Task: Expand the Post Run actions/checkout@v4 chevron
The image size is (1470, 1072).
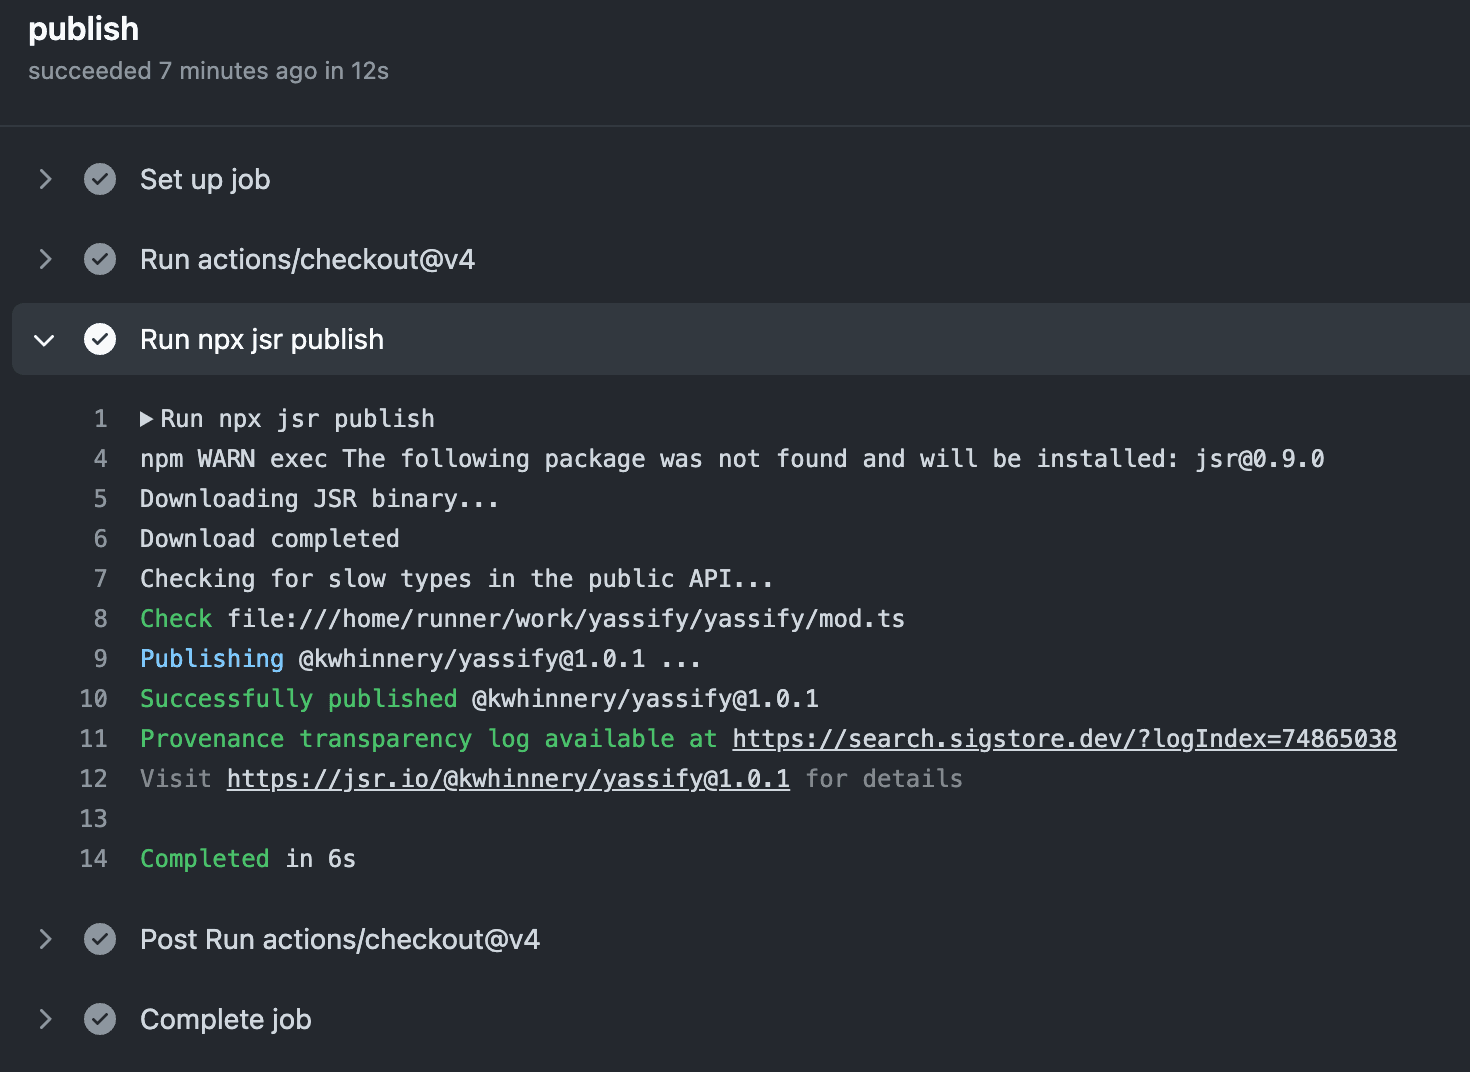Action: pyautogui.click(x=45, y=939)
